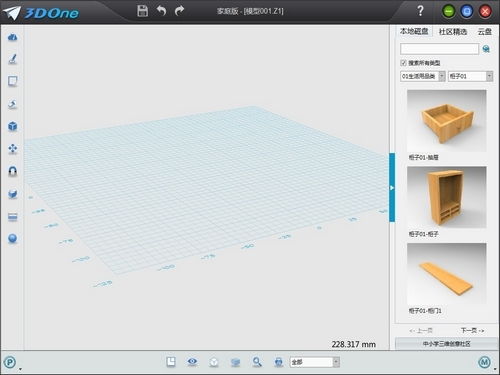Open the material sphere render tool
500x375 pixels.
13,238
